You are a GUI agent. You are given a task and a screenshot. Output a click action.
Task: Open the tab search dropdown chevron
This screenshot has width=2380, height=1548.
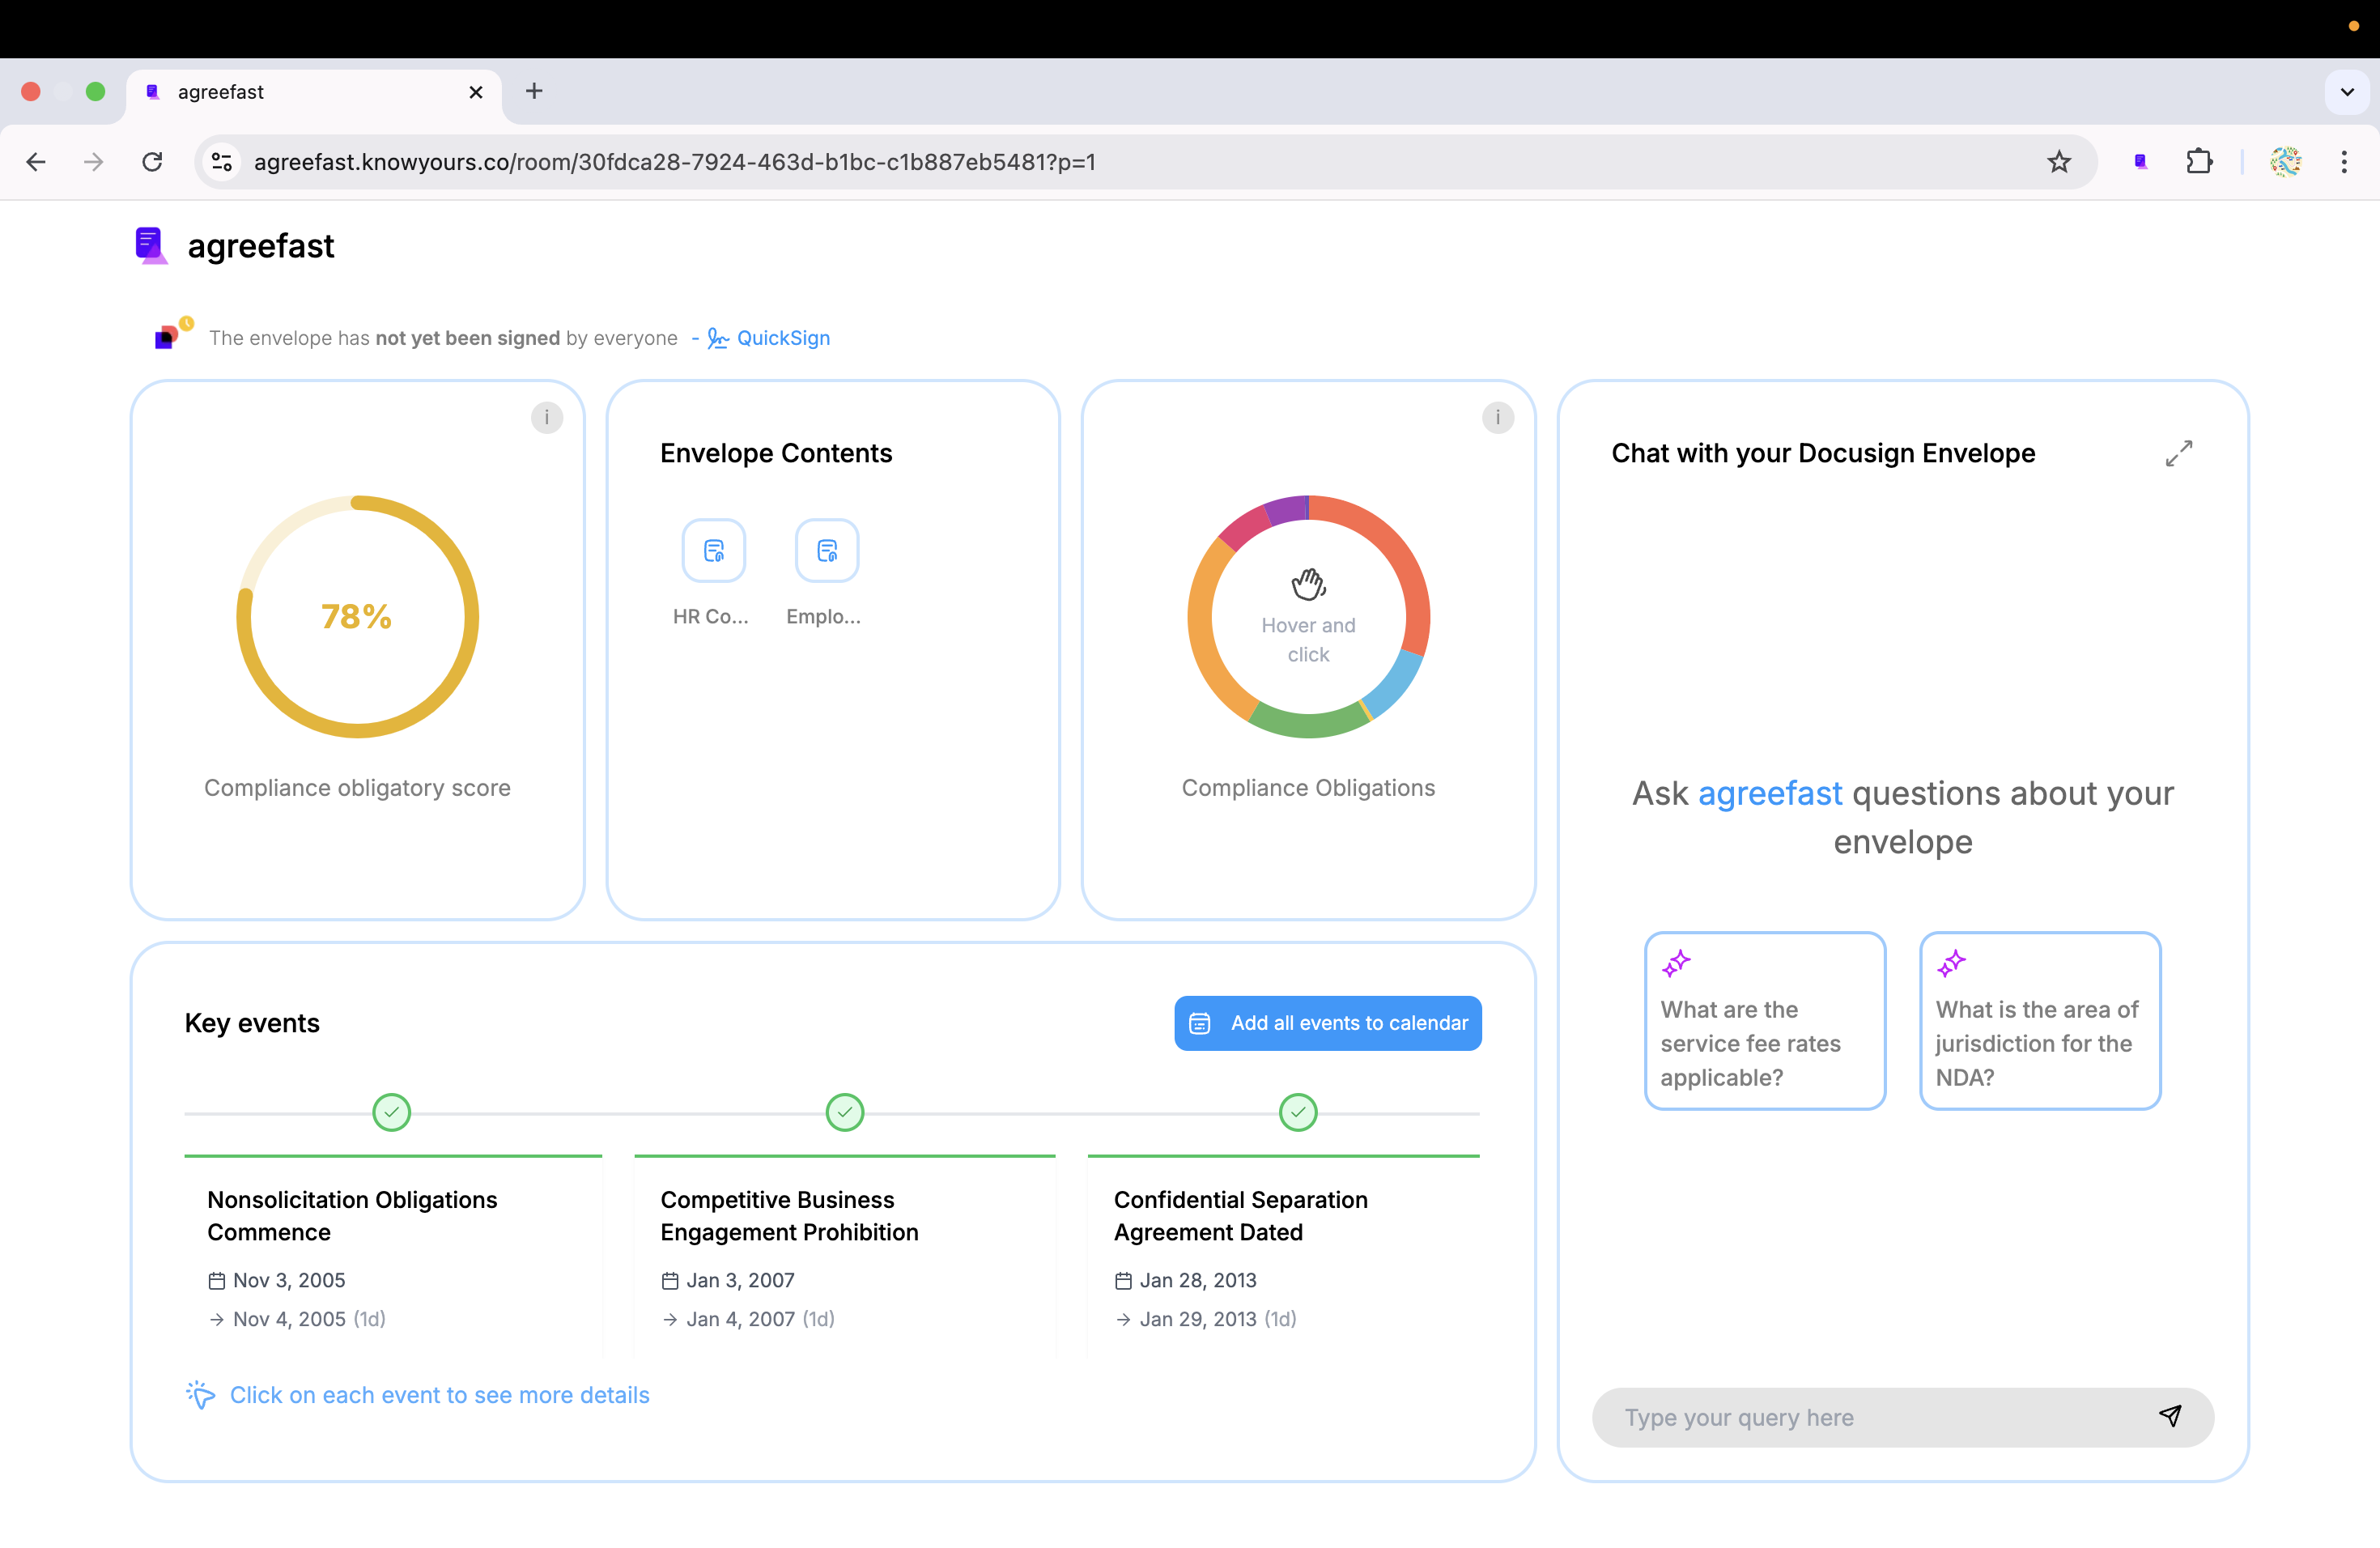coord(2346,92)
